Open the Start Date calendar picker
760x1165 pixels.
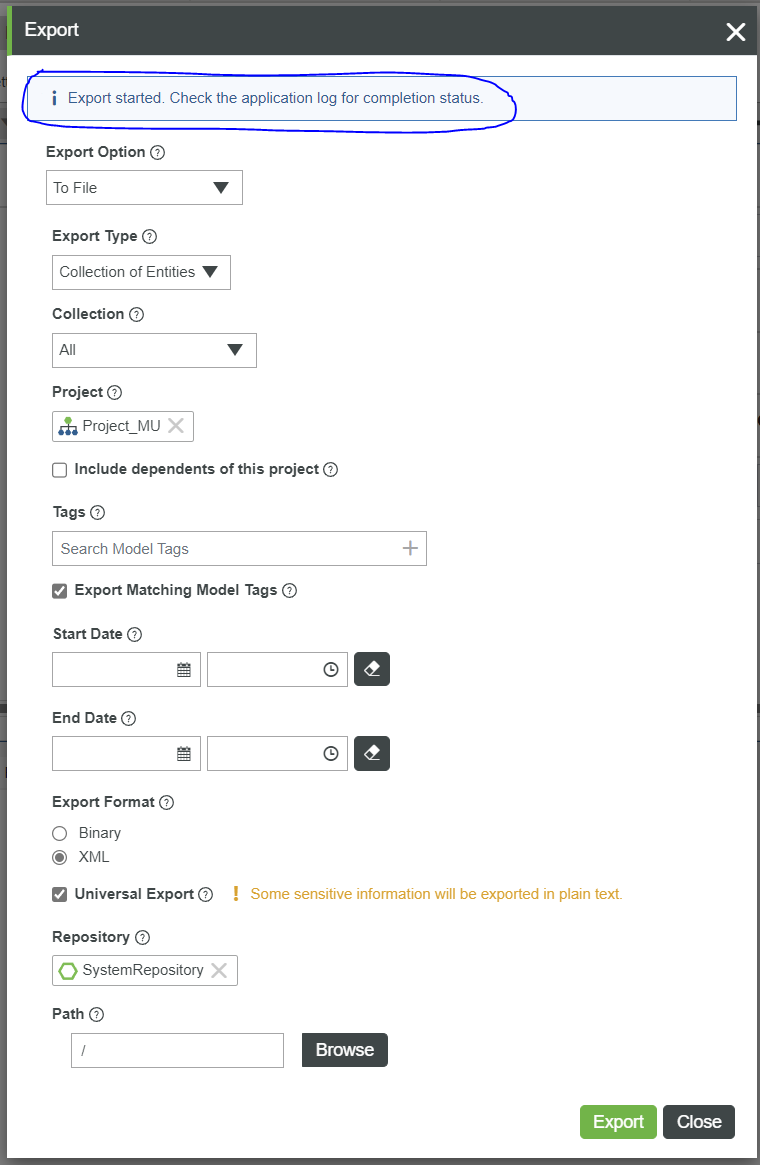click(188, 669)
